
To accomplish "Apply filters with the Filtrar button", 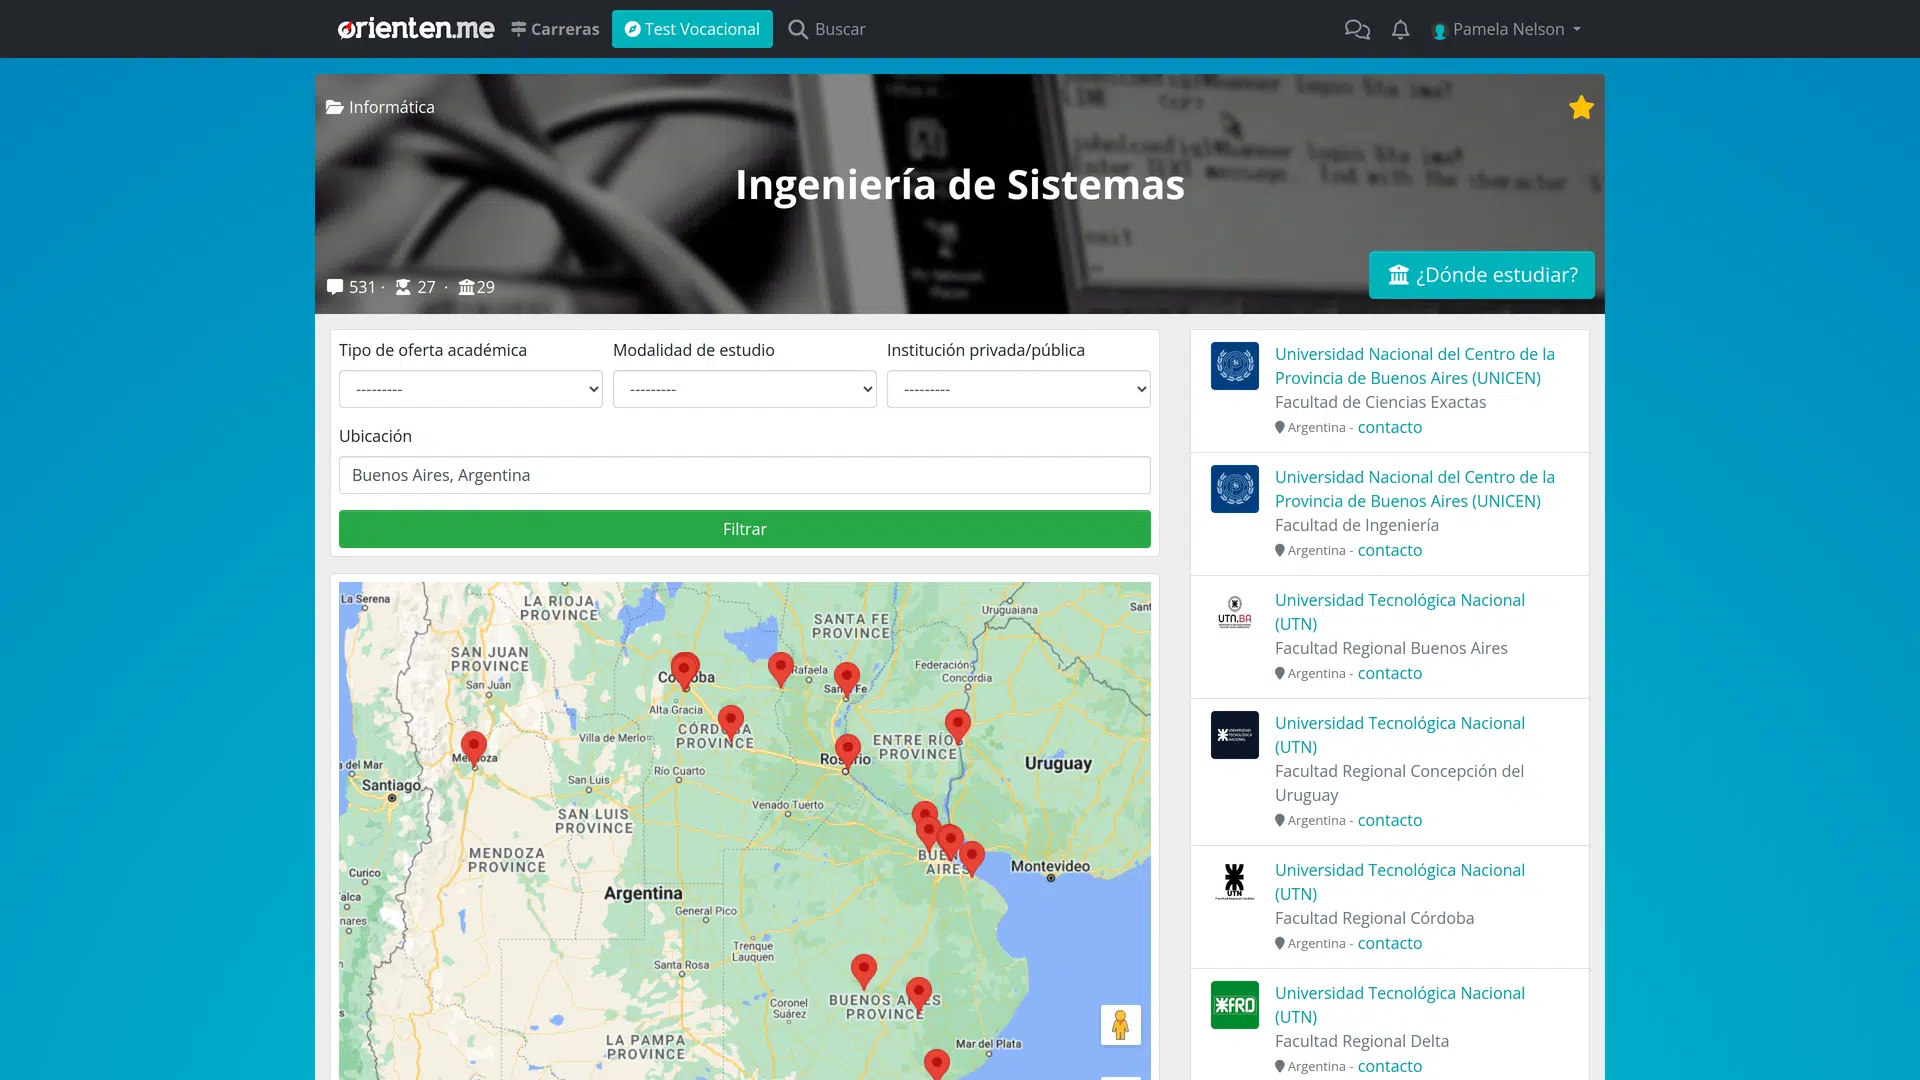I will coord(745,529).
